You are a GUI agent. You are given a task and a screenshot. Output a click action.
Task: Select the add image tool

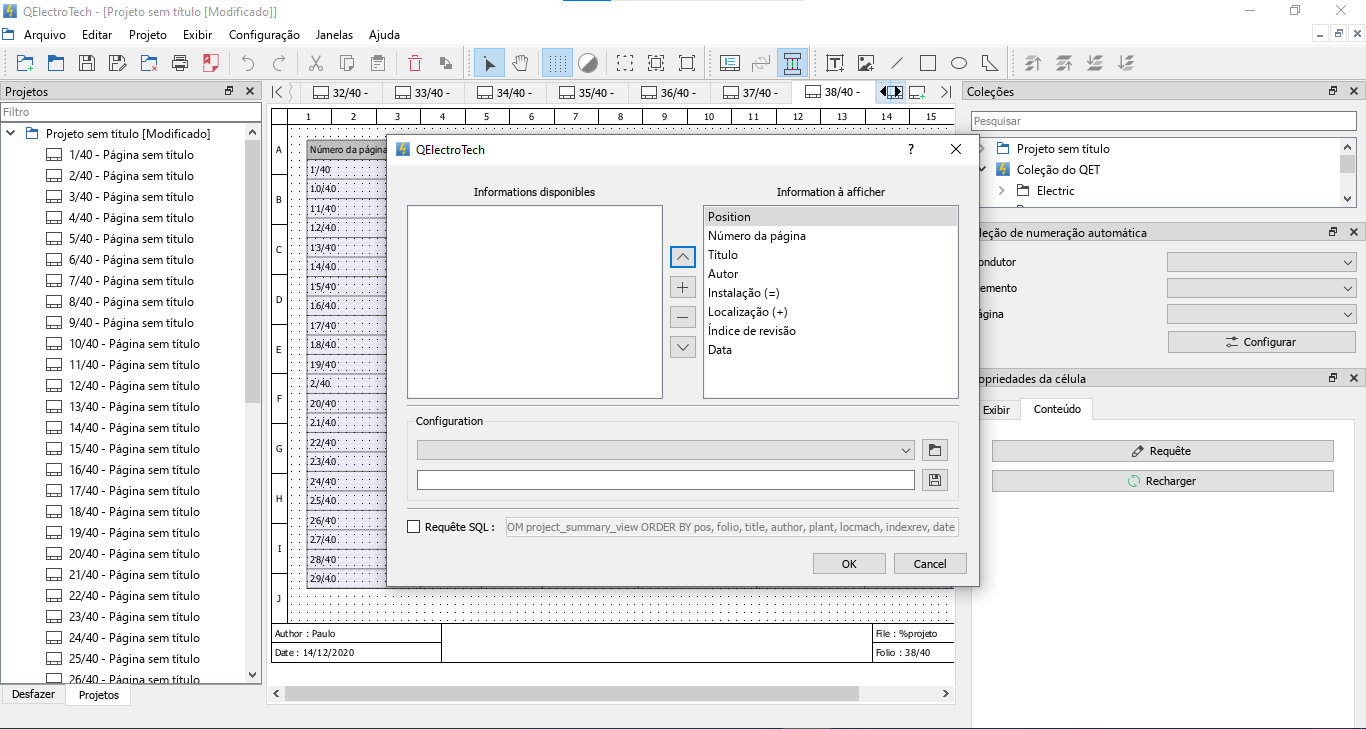click(866, 63)
